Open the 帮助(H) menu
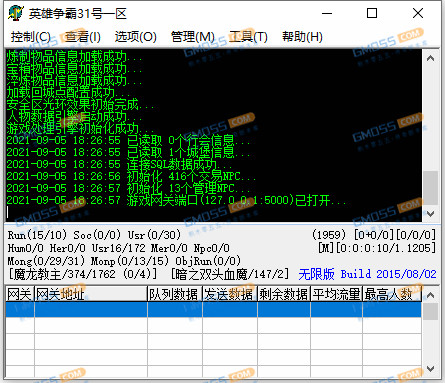445x383 pixels. tap(302, 36)
